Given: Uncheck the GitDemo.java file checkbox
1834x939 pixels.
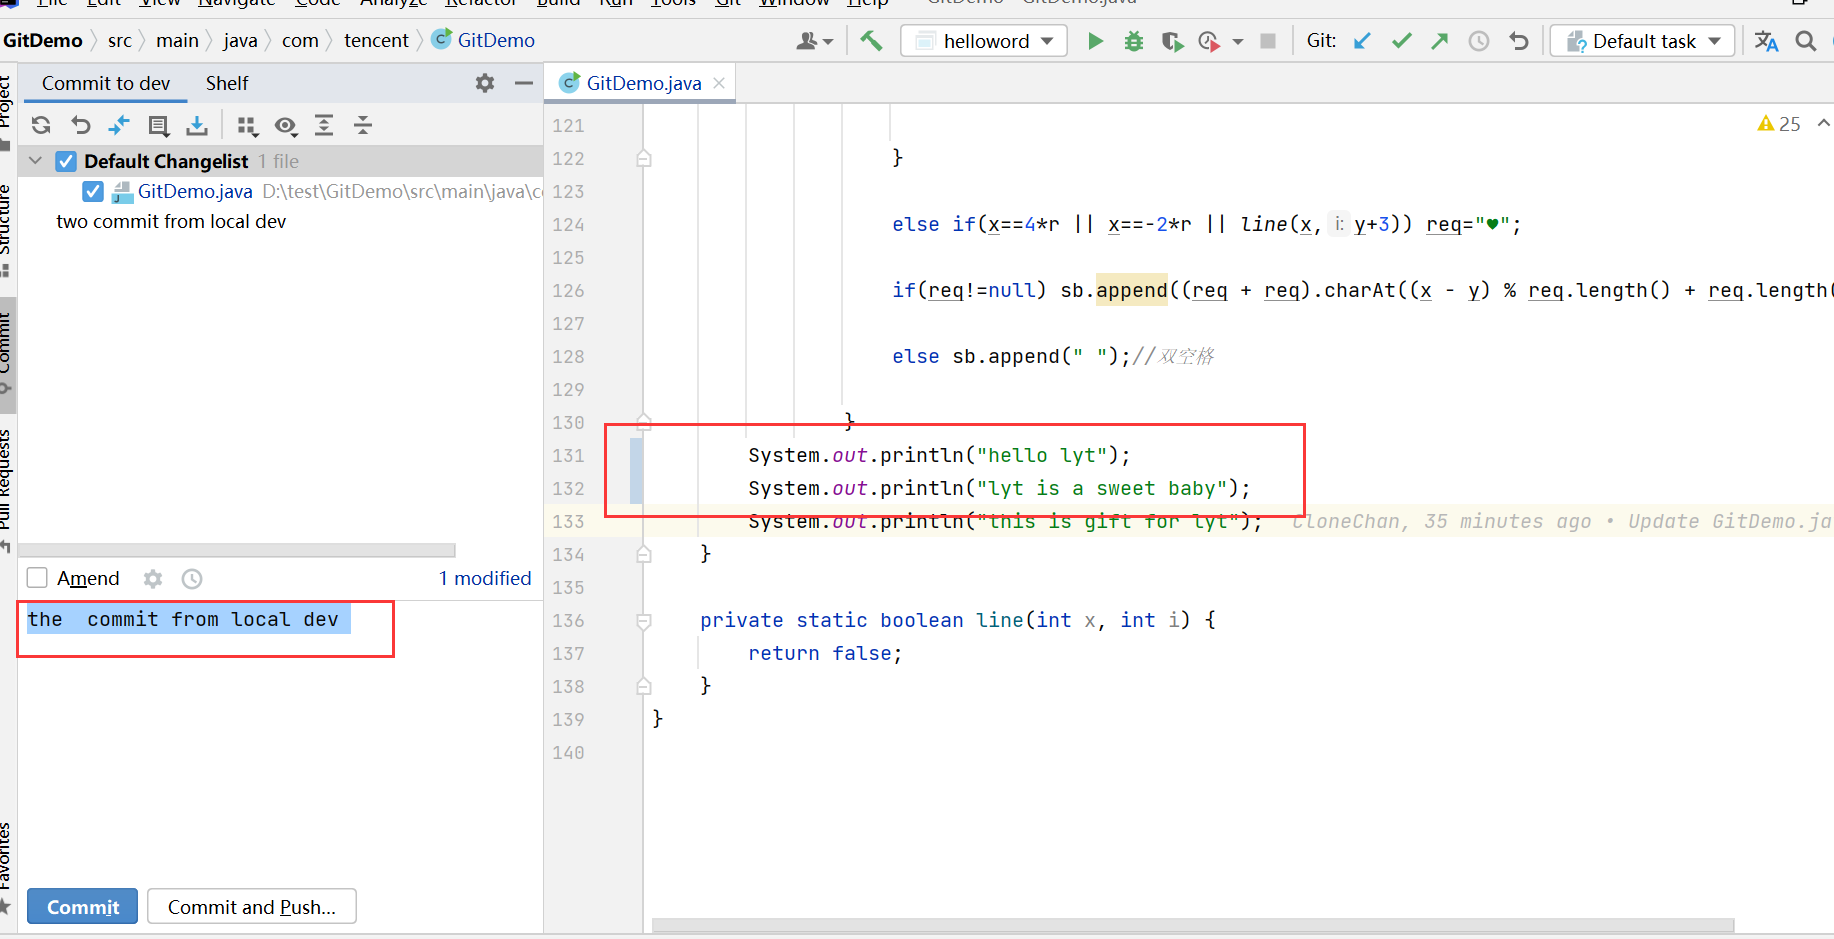Looking at the screenshot, I should point(93,191).
